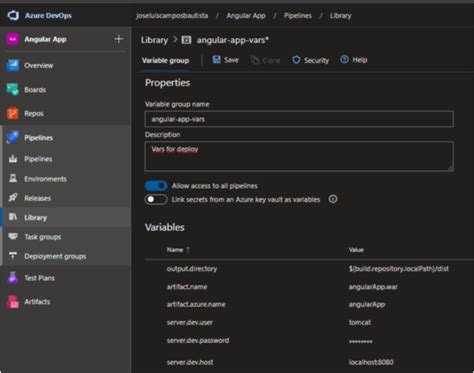The height and width of the screenshot is (373, 474).
Task: Click Pipelines in the top breadcrumb
Action: tap(298, 16)
